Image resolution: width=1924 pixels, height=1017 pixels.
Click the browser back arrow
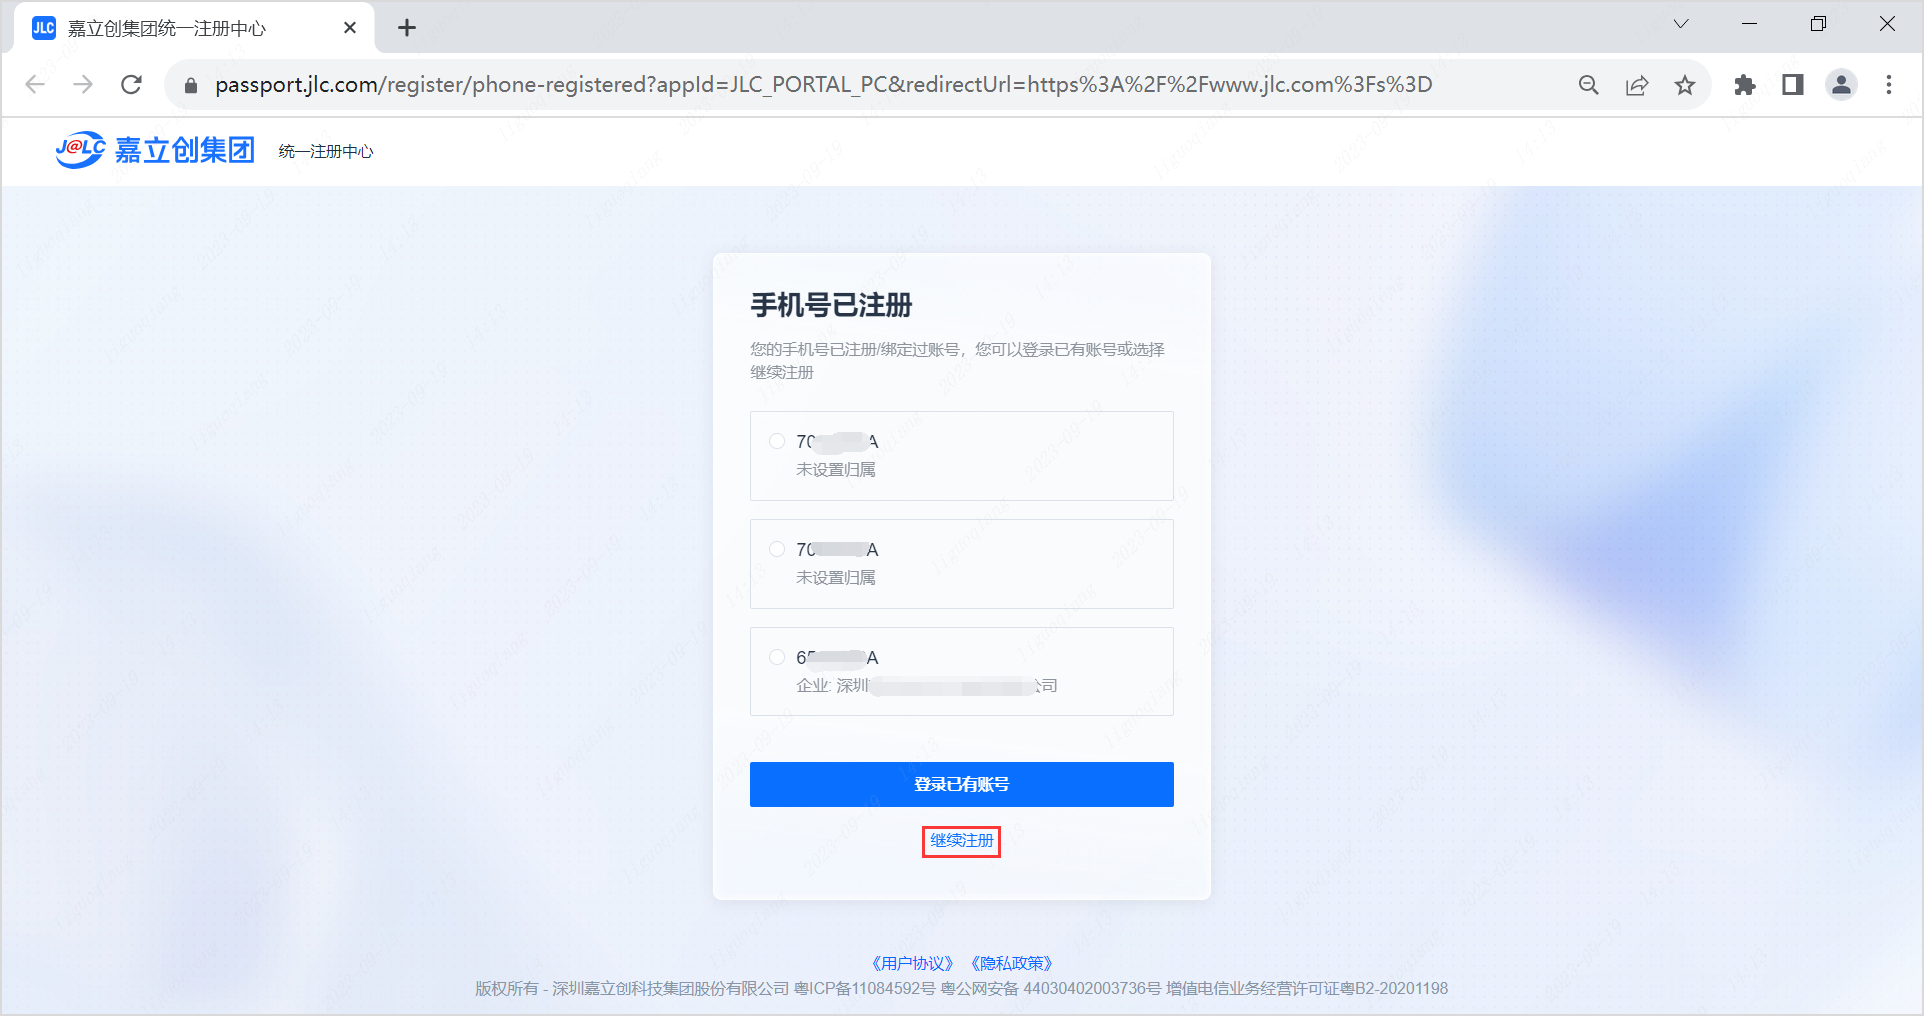pyautogui.click(x=35, y=85)
